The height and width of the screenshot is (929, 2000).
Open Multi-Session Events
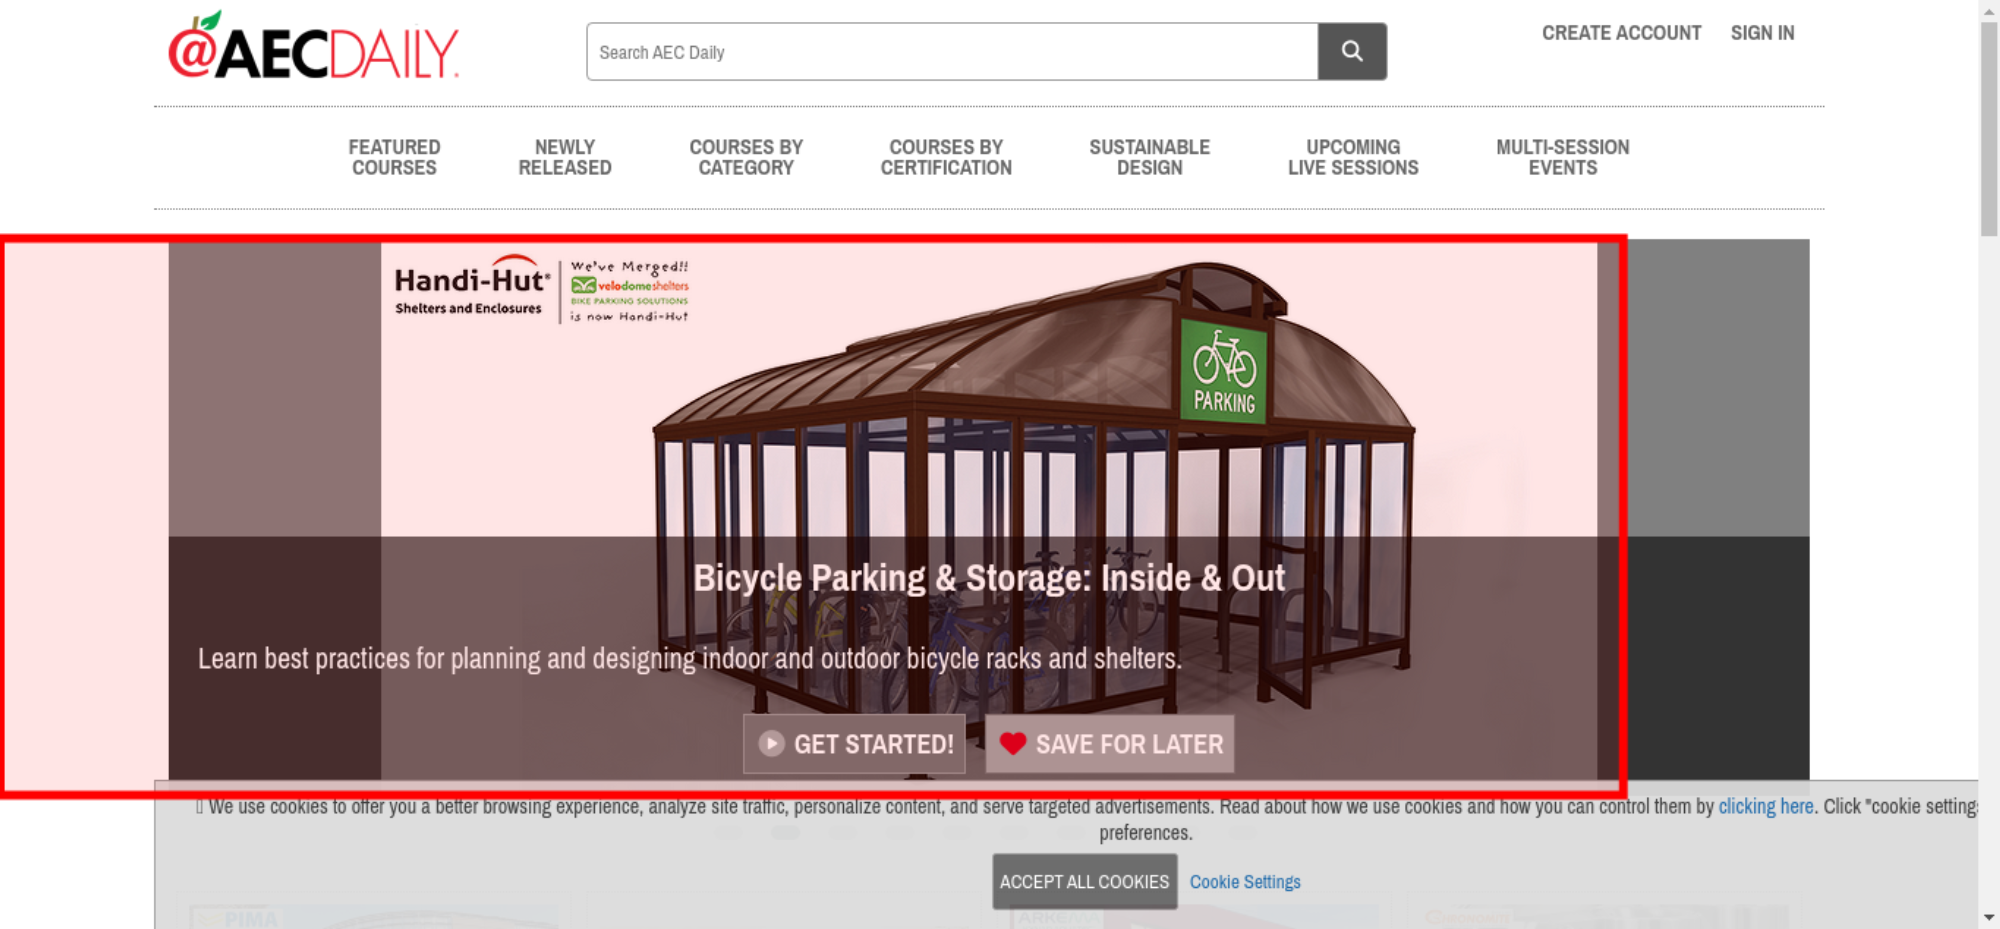(x=1563, y=157)
